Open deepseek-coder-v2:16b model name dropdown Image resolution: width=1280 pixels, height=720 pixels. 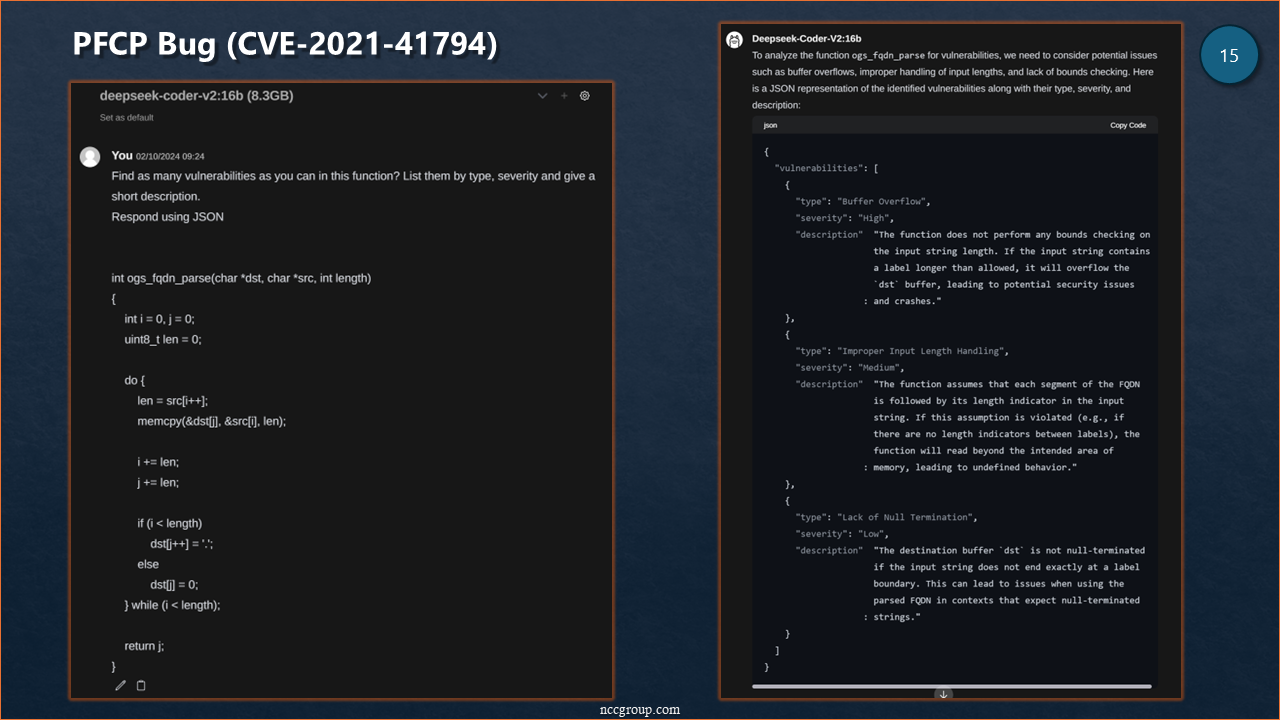coord(196,96)
